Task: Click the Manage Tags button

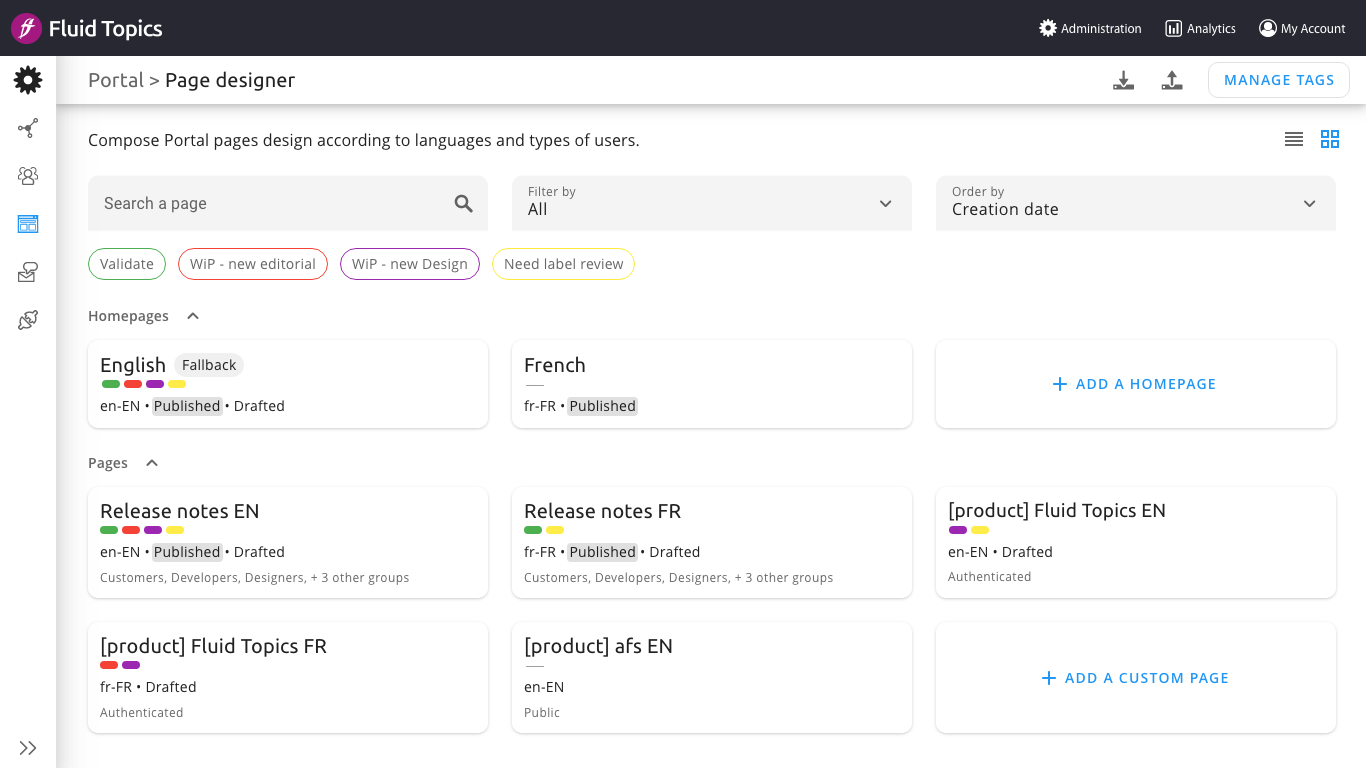Action: pos(1279,80)
